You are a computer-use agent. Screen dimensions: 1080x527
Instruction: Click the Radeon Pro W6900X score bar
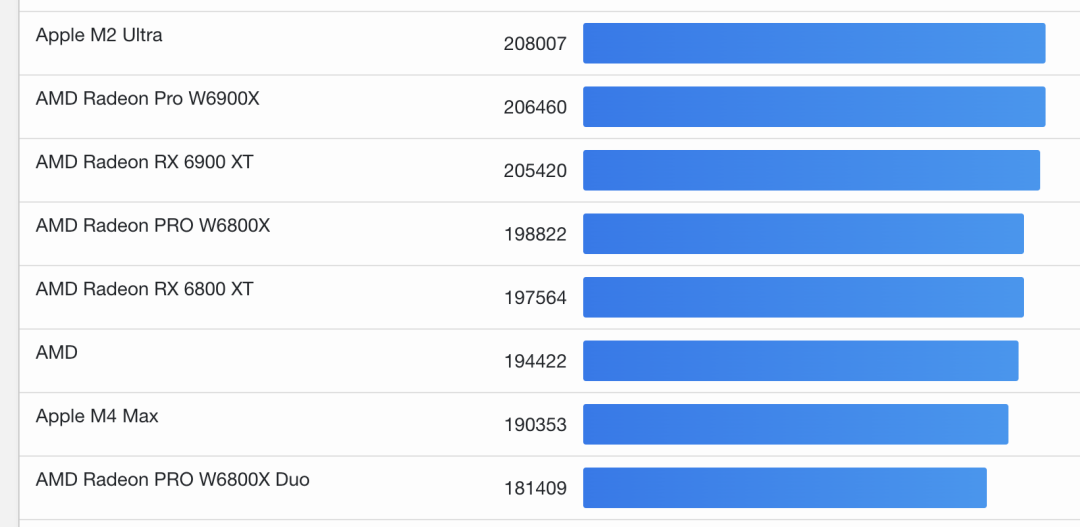click(814, 107)
